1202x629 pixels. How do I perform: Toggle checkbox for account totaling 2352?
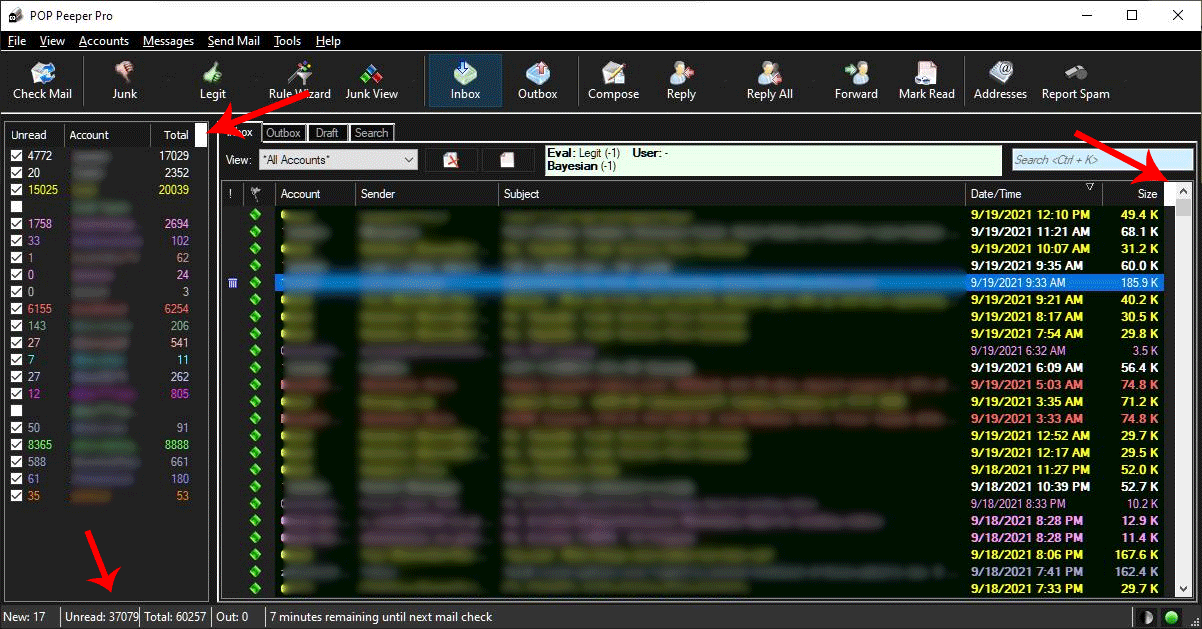pos(16,173)
